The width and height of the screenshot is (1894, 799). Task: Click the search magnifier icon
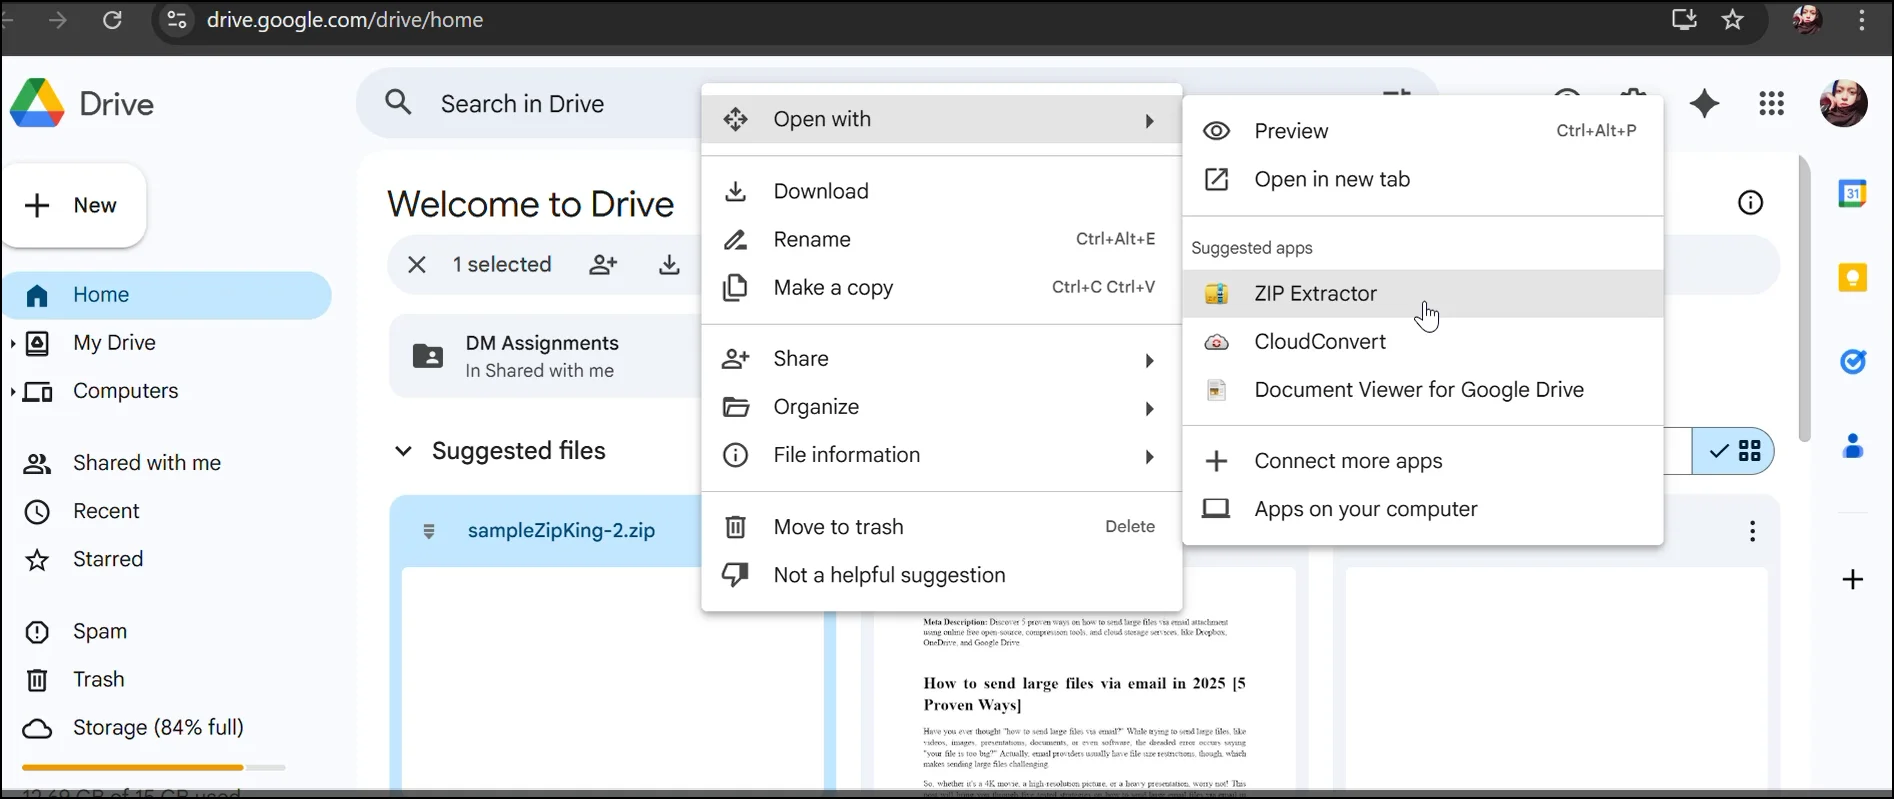click(x=398, y=102)
